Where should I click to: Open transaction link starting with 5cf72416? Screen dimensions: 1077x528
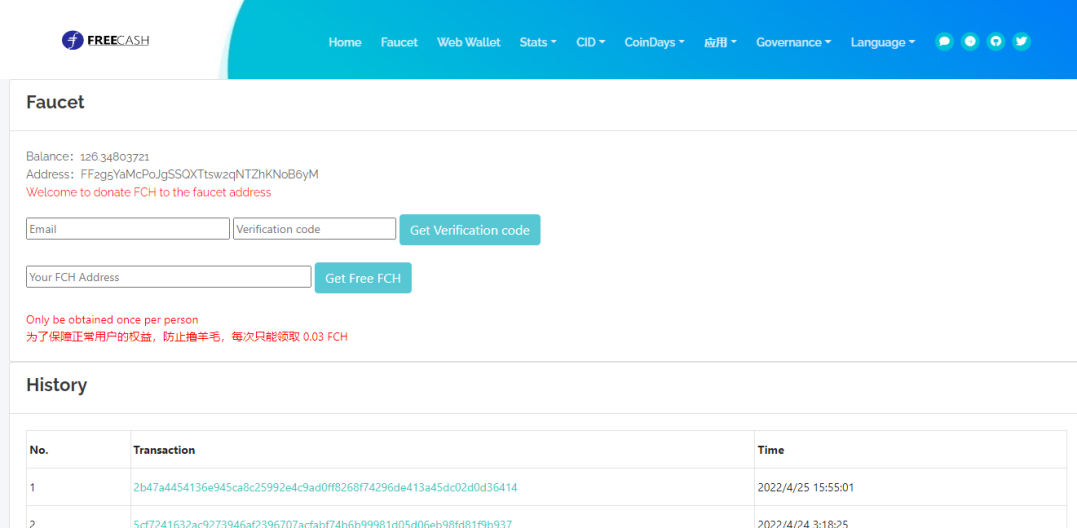coord(323,523)
